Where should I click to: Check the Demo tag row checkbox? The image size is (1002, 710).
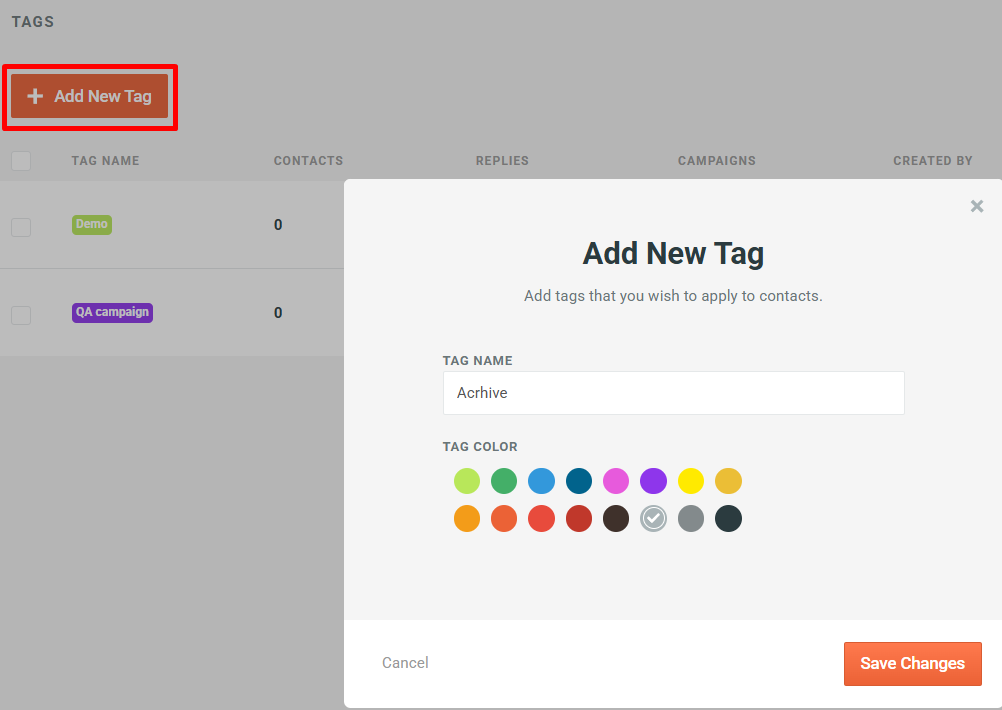click(21, 225)
